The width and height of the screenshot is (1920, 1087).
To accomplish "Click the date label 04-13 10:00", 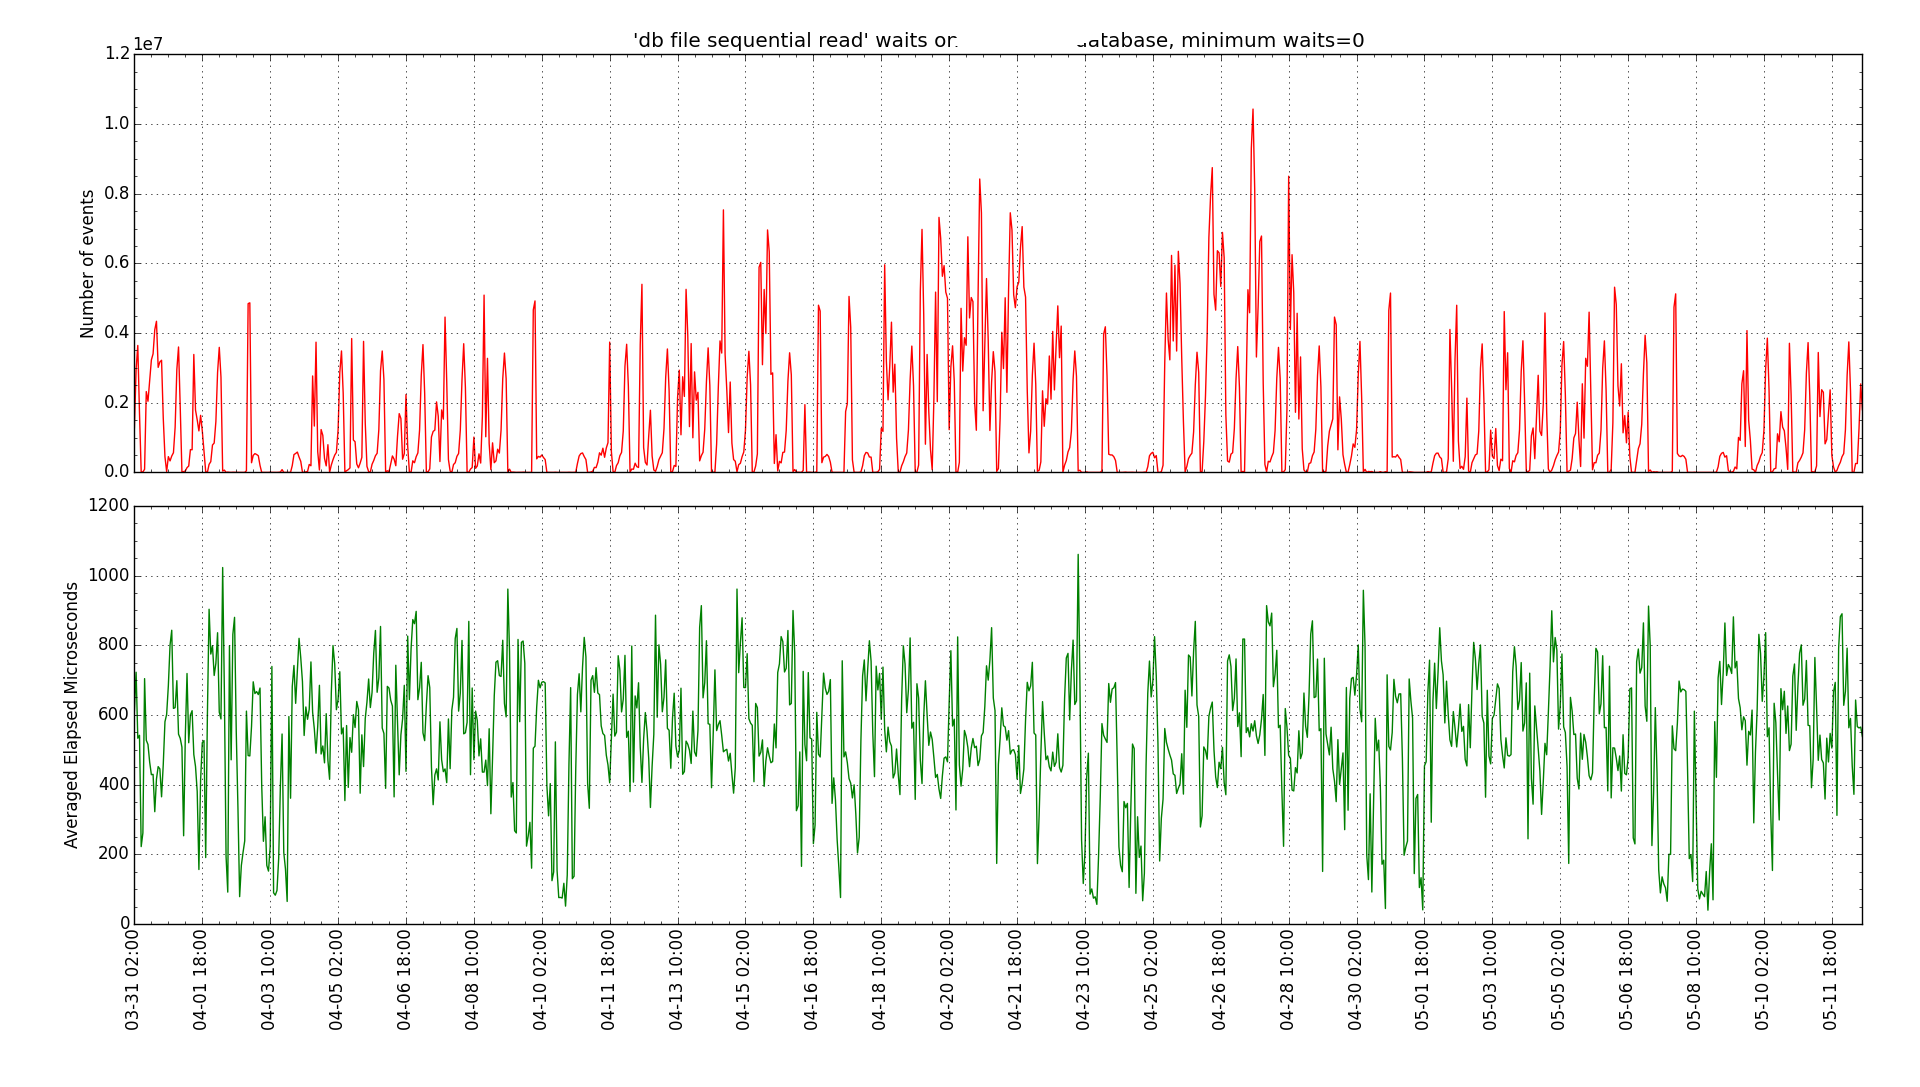I will (x=676, y=980).
